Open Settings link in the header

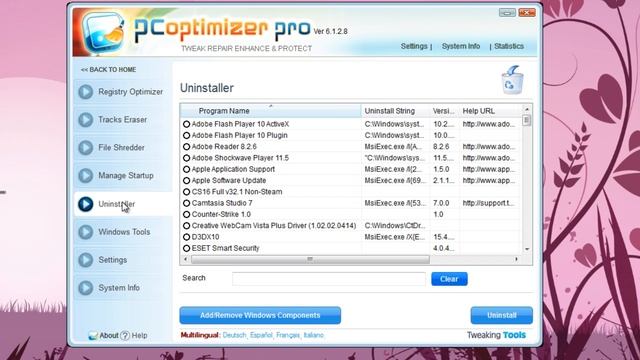click(414, 46)
